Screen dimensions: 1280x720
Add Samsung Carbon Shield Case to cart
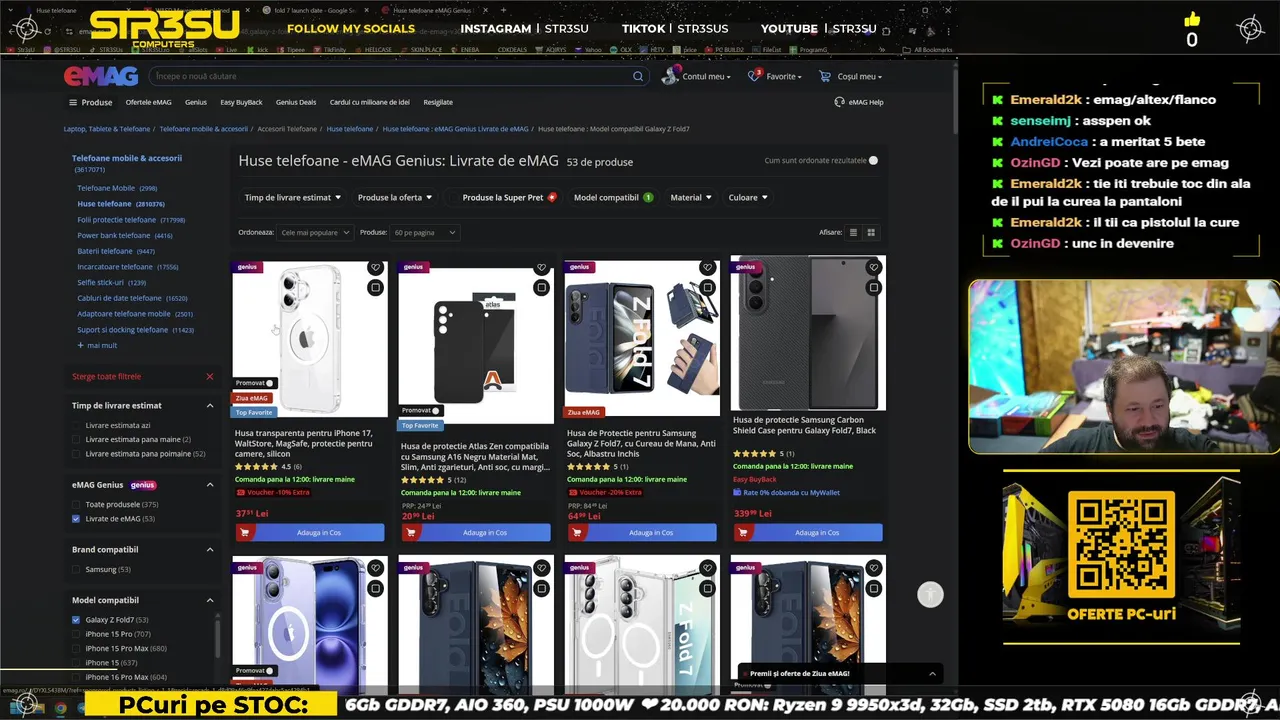pos(808,533)
